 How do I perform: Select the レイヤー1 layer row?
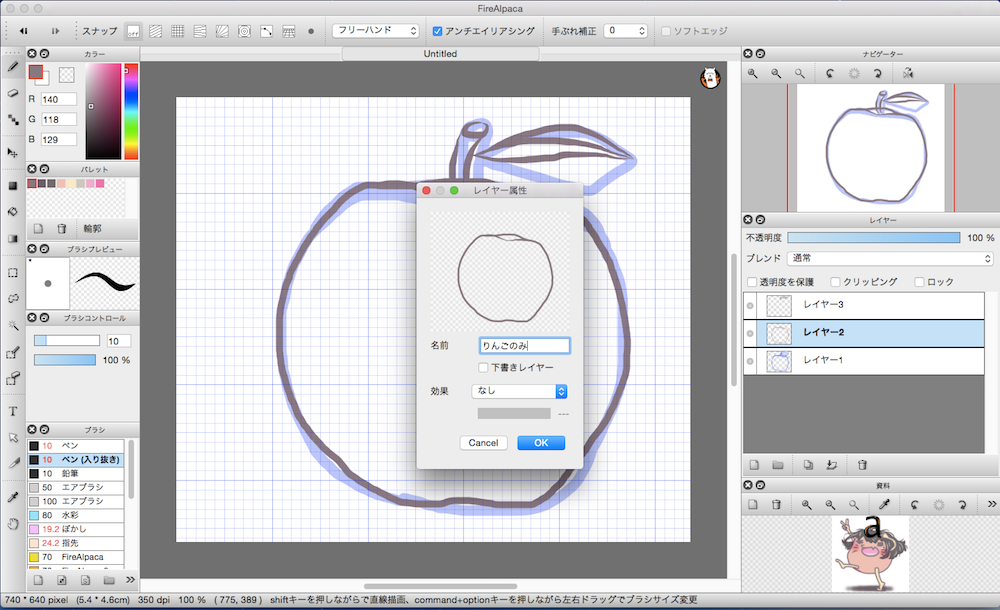864,361
